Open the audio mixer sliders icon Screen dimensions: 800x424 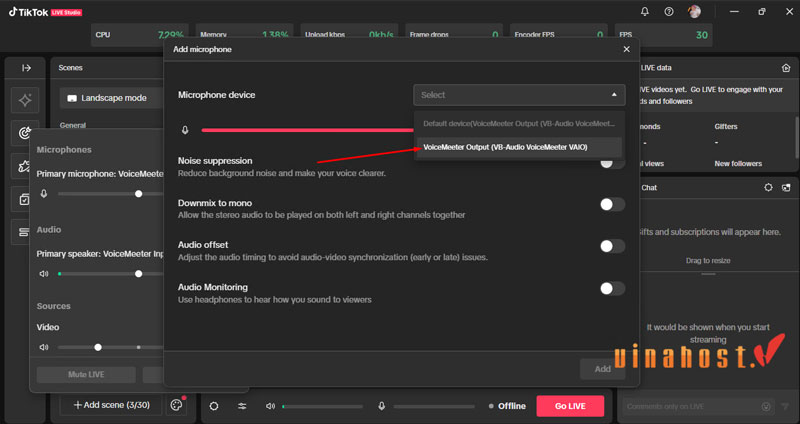click(242, 406)
